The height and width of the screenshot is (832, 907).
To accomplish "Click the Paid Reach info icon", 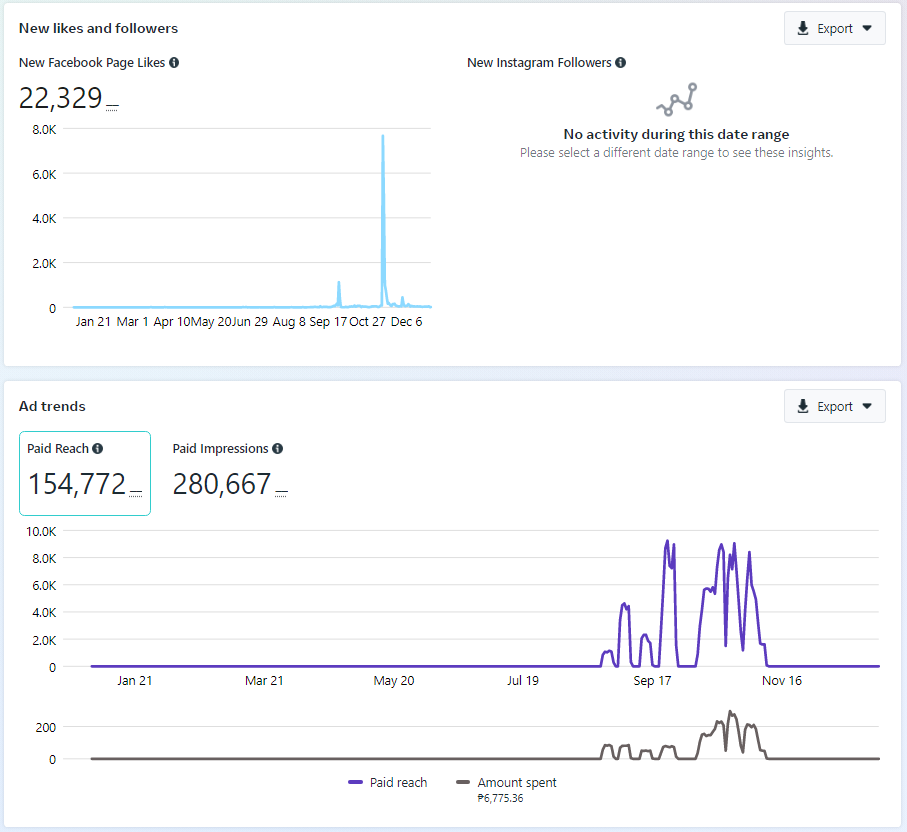I will 98,449.
